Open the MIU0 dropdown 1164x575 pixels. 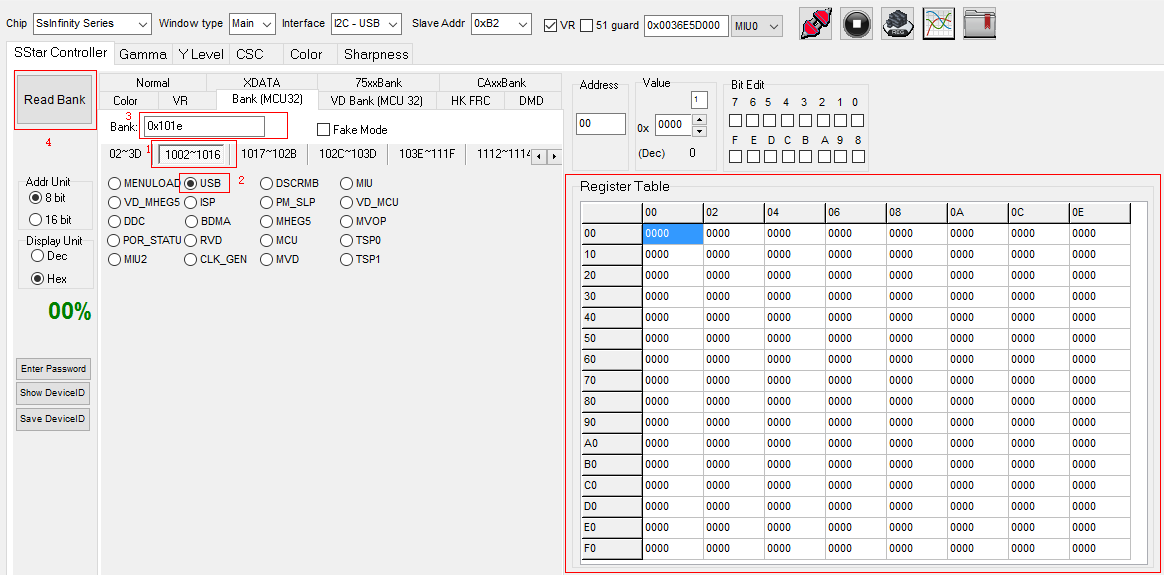(756, 26)
